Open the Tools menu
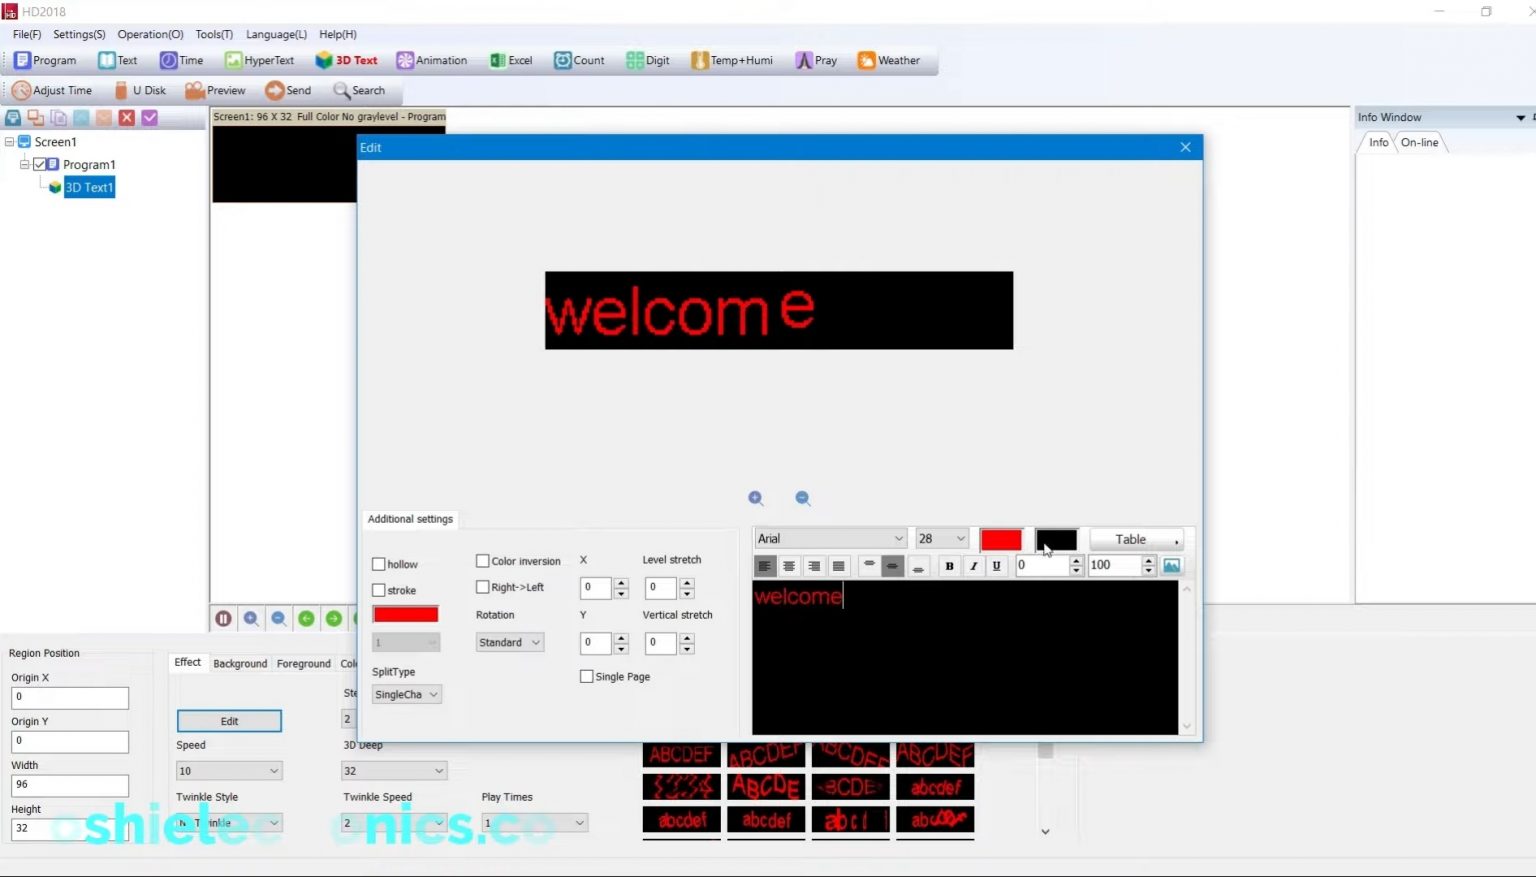Viewport: 1536px width, 877px height. click(213, 34)
